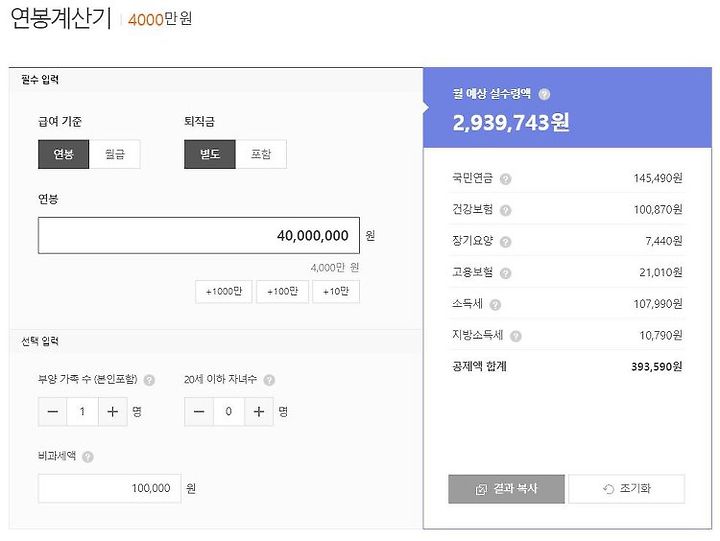This screenshot has height=541, width=720.
Task: Select the 107,990원 소득세 value
Action: [658, 304]
